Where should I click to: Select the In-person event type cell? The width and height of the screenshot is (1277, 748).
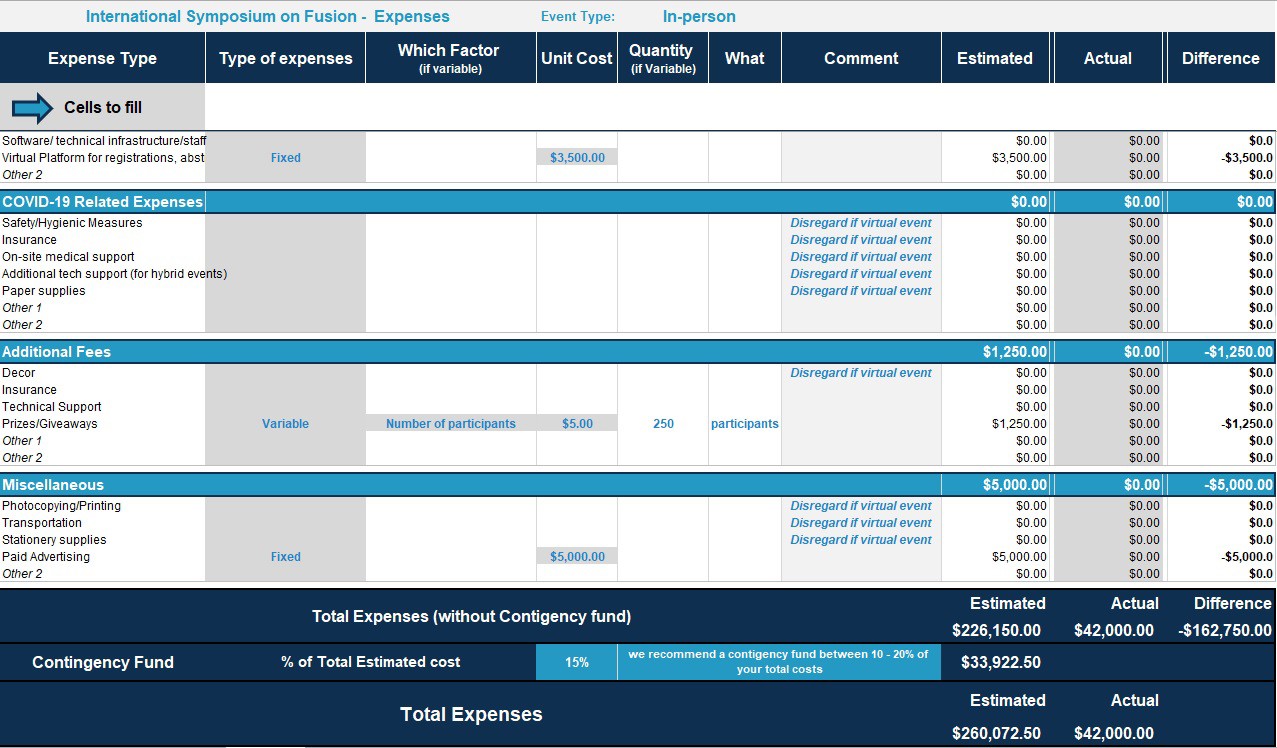coord(698,17)
